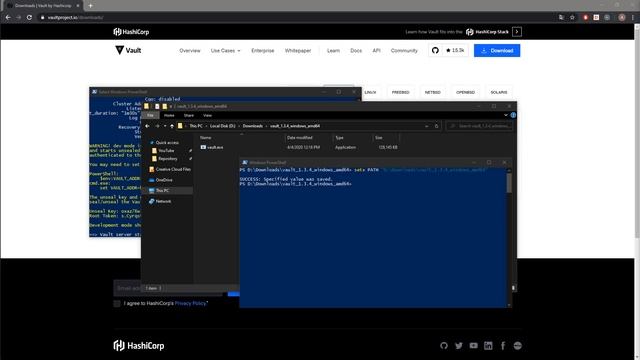Refresh the File Explorer folder

point(436,126)
